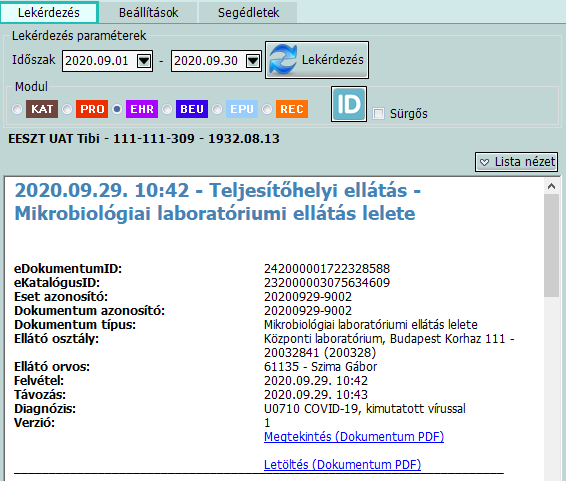The width and height of the screenshot is (566, 481).
Task: Expand the Lista nézet view selector
Action: (516, 162)
